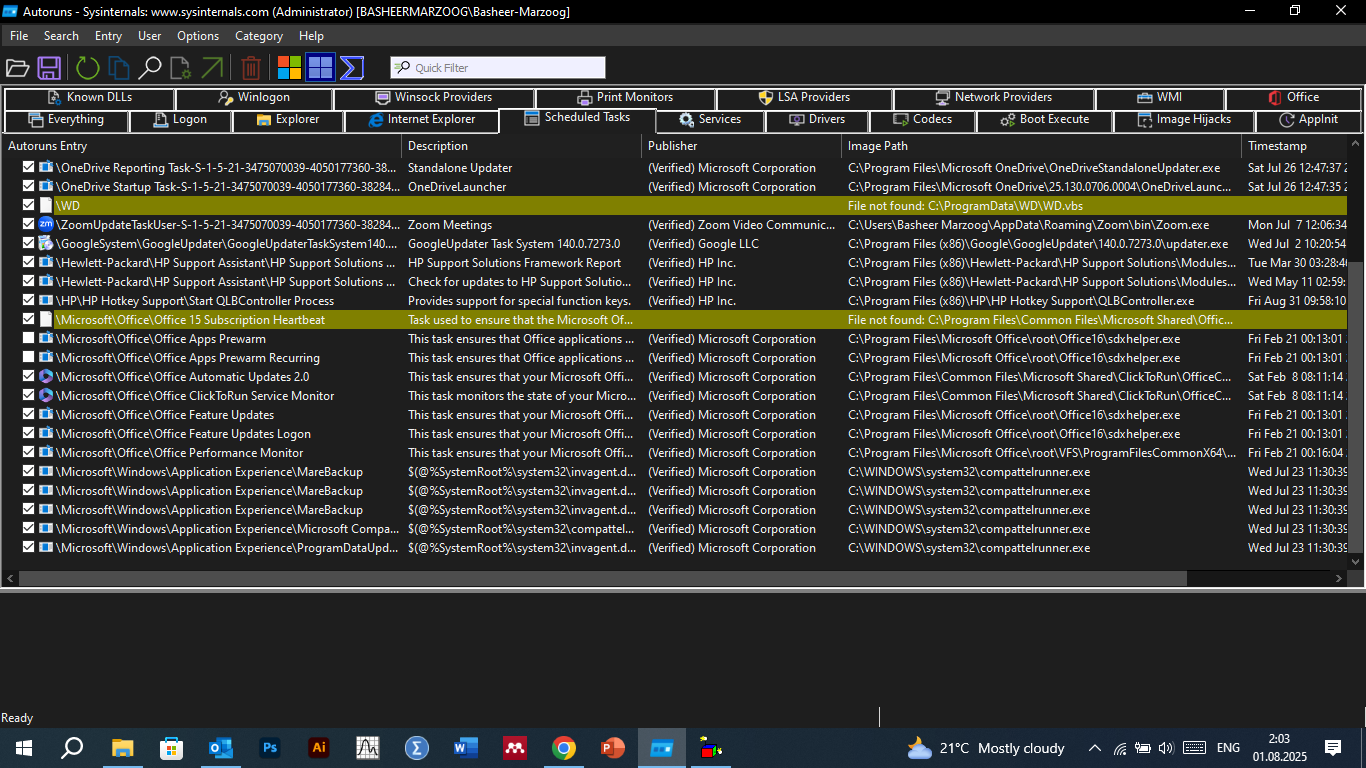
Task: Click the blank file icon on the WD row
Action: point(46,206)
